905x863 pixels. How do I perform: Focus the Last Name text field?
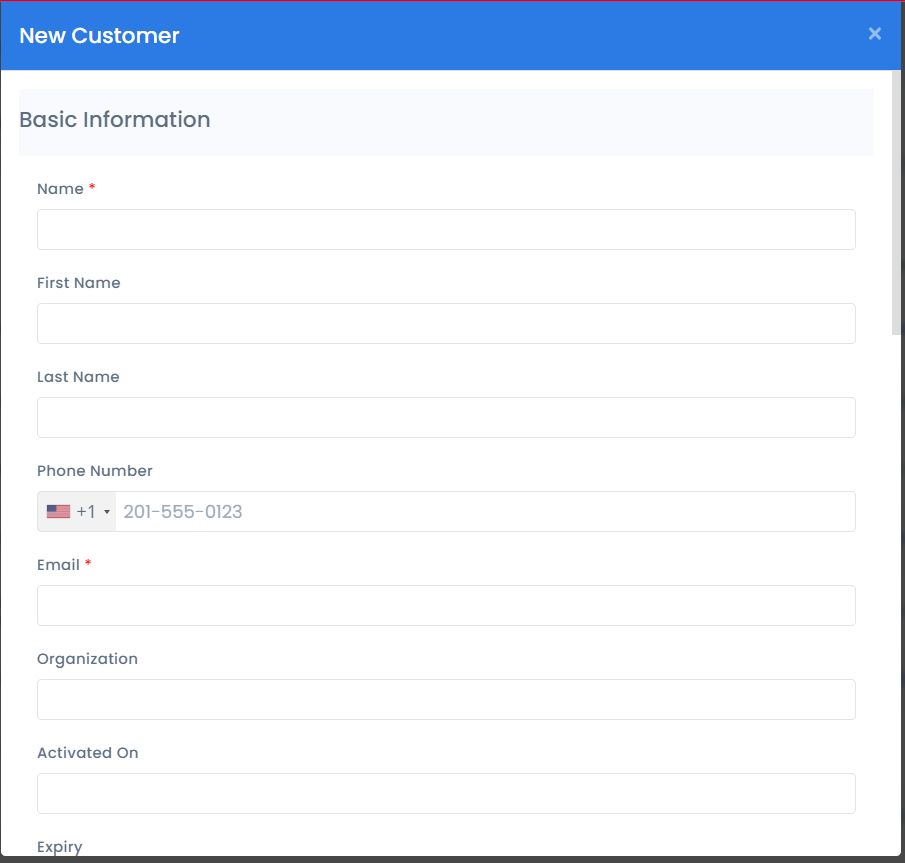pyautogui.click(x=446, y=417)
